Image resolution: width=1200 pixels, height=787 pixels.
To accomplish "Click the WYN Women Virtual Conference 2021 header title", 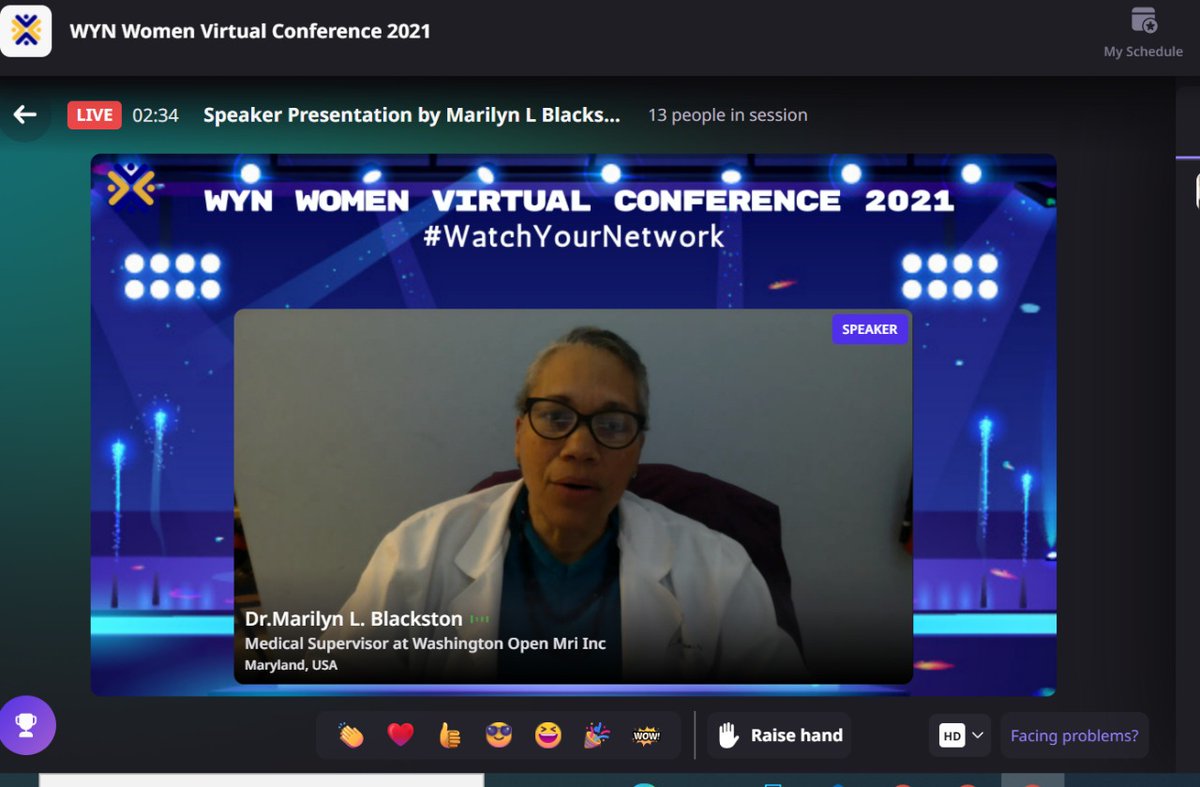I will pos(250,30).
